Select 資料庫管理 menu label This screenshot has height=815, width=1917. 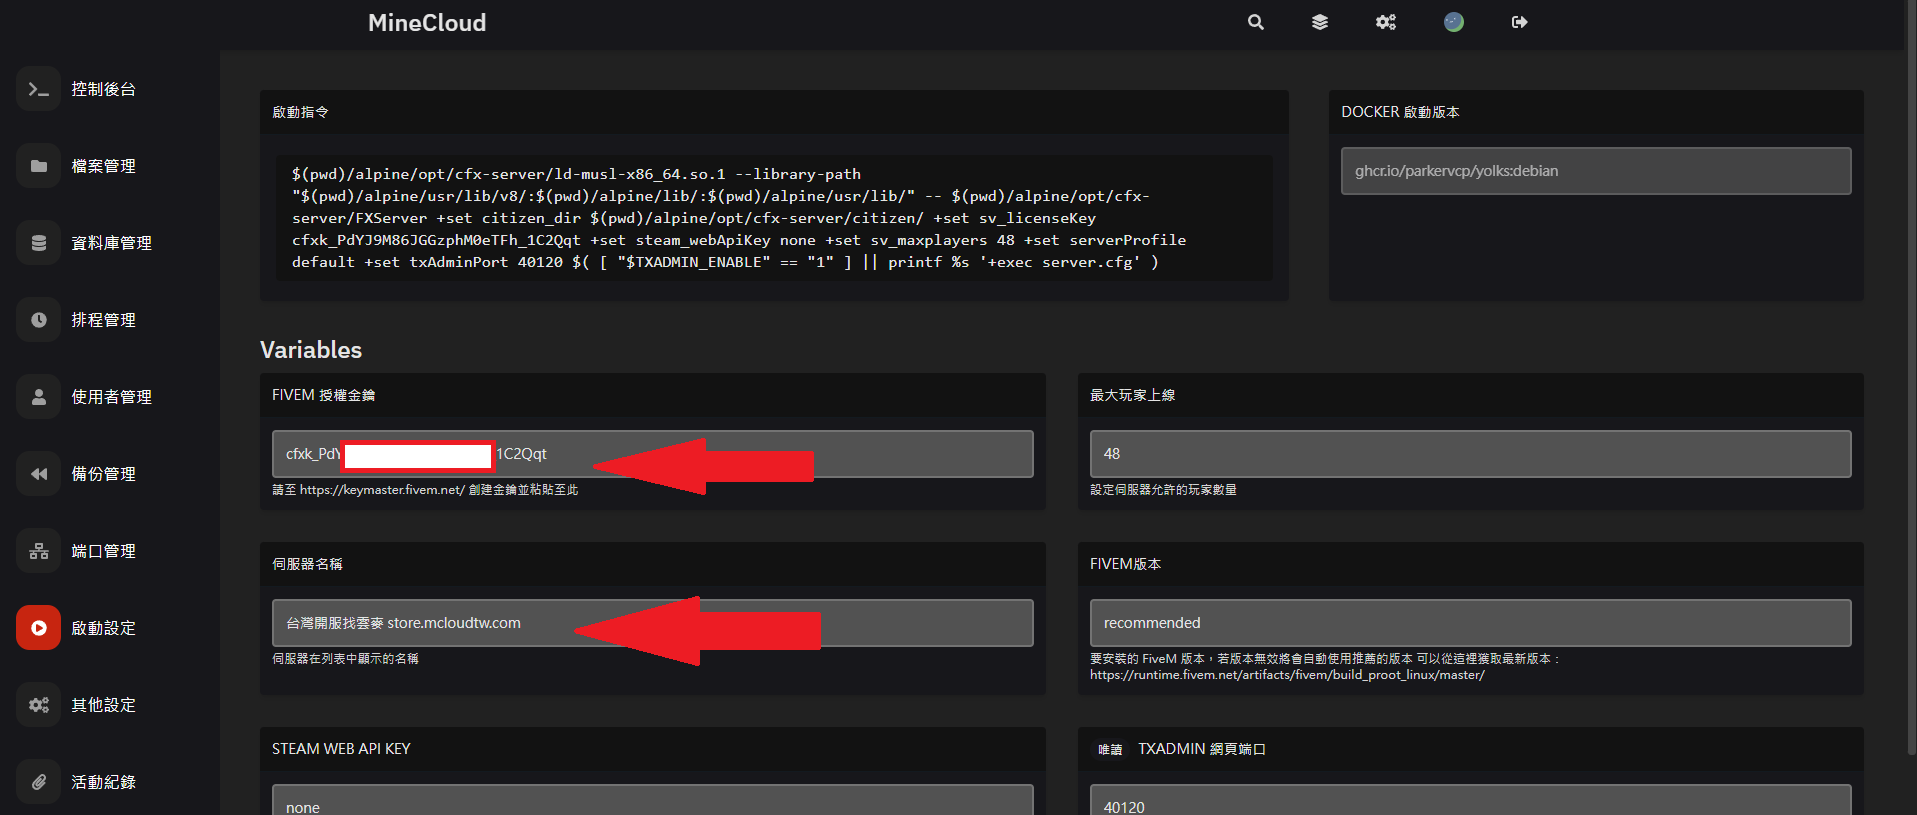[x=111, y=243]
